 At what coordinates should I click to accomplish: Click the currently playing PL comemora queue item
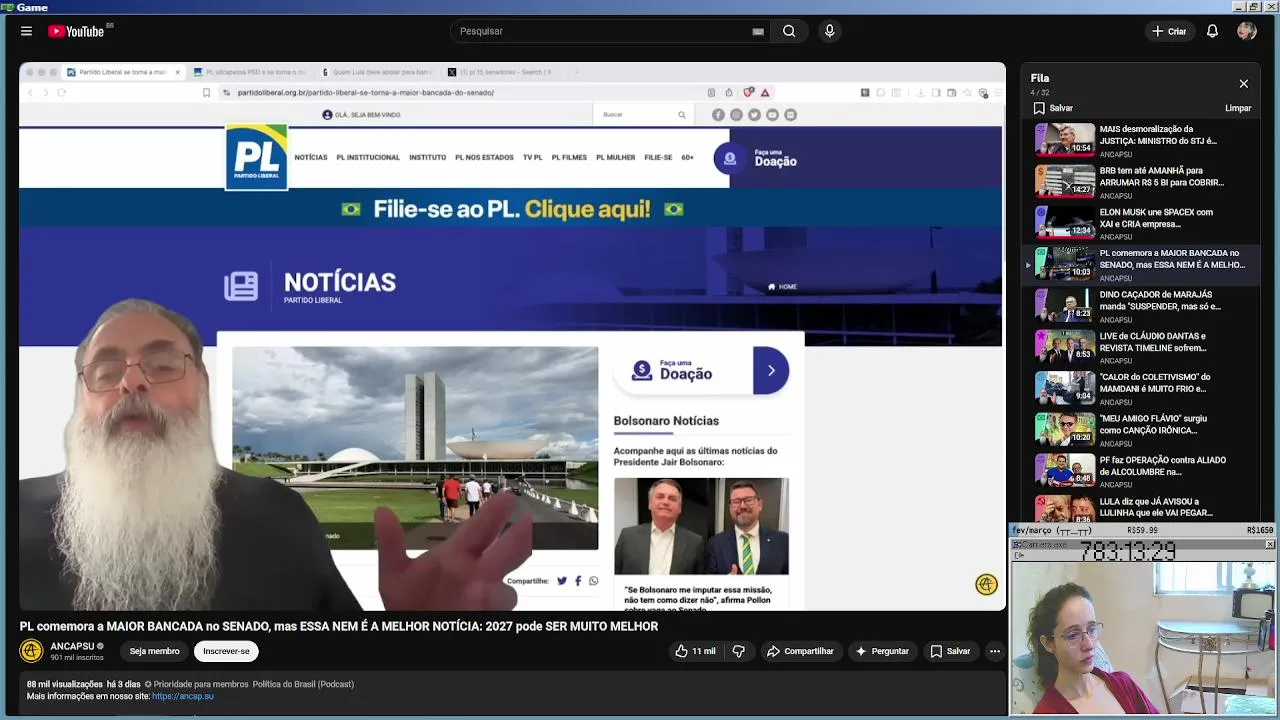1141,264
